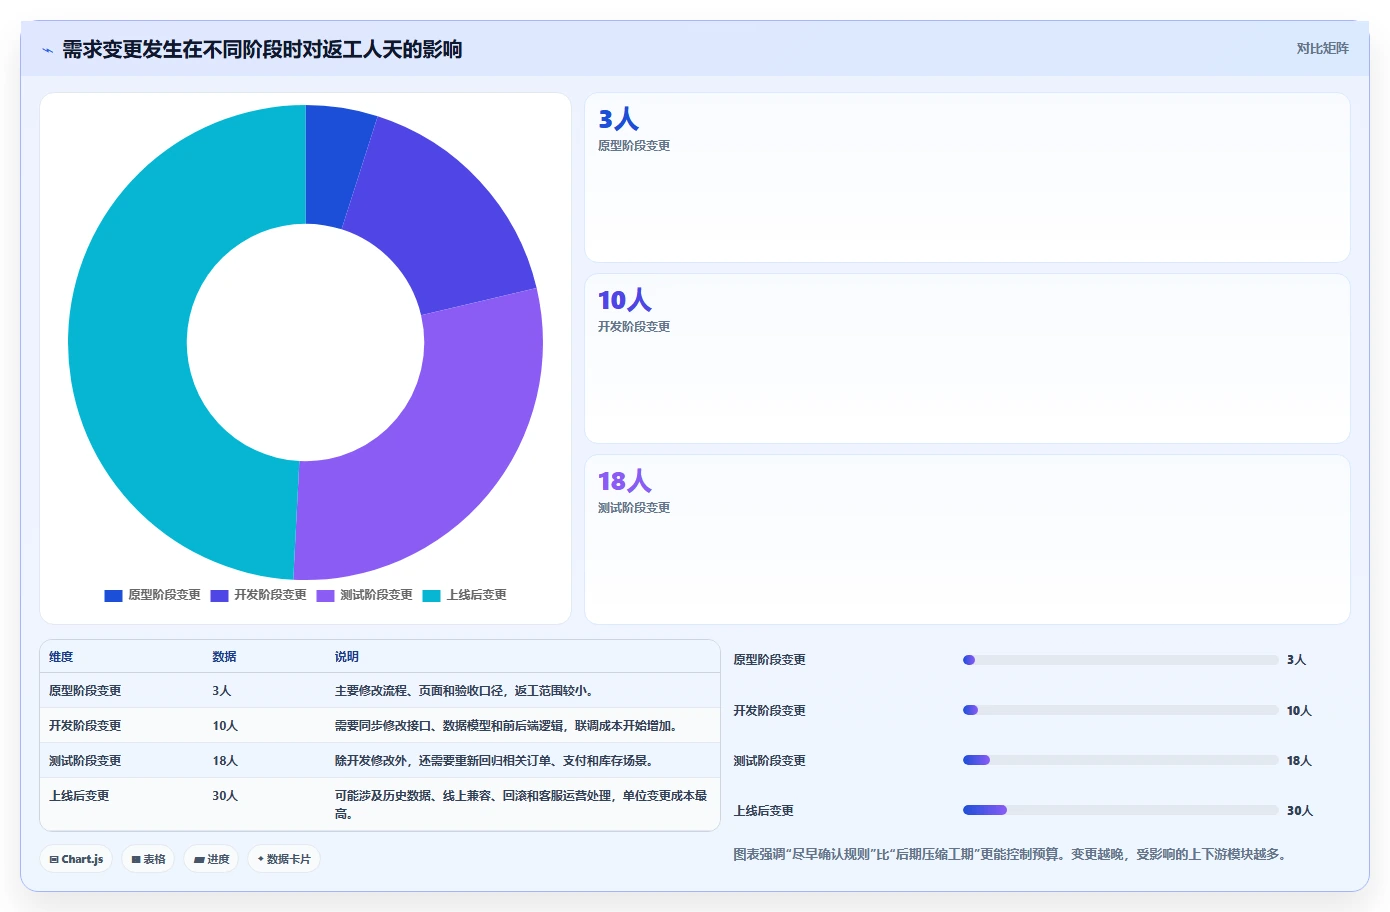Open the 3人 原型阶段变更 data card

point(967,178)
